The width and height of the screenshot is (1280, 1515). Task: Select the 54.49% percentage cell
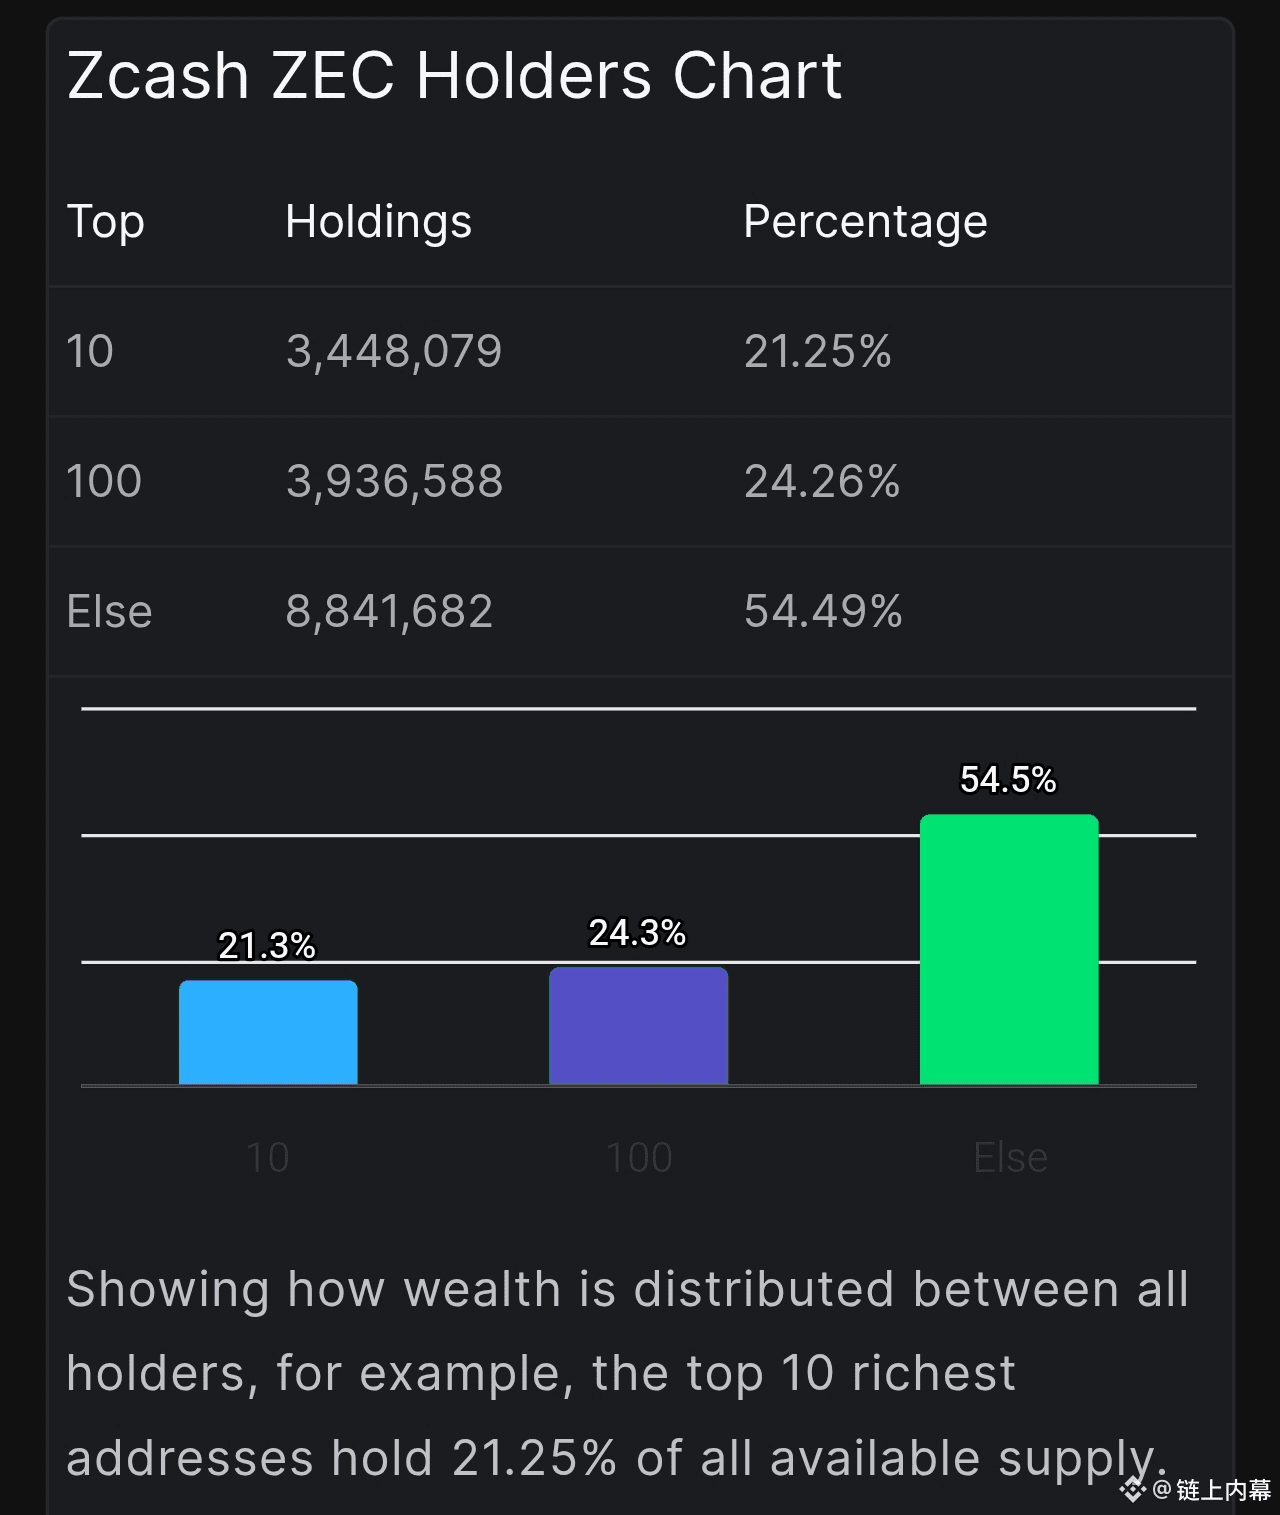822,612
